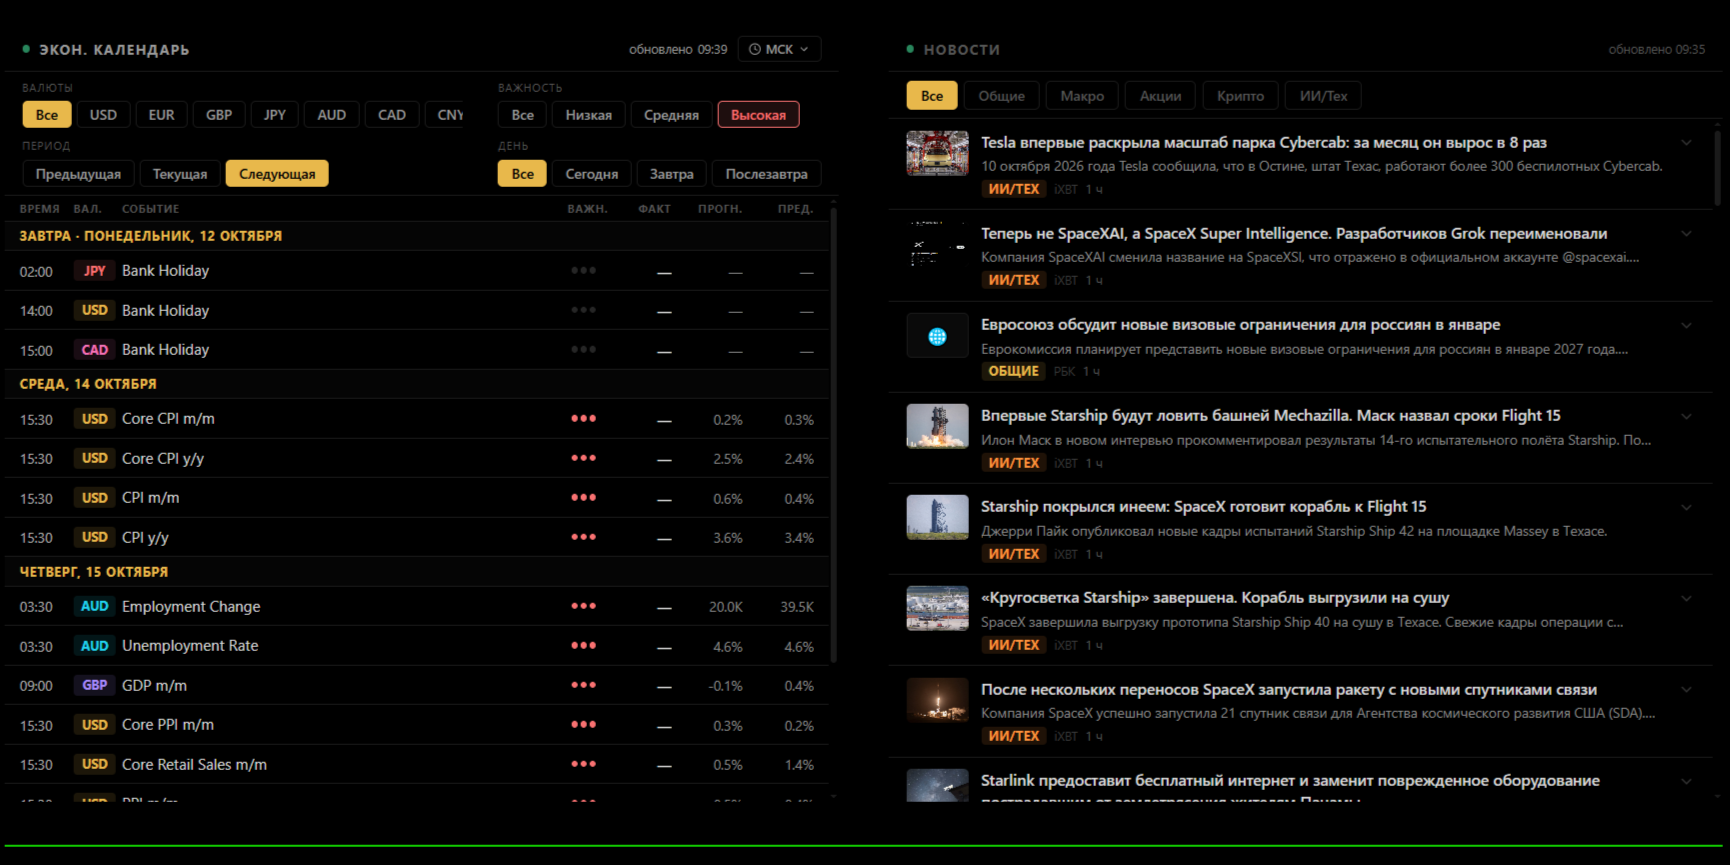Select CAD currency filter
Viewport: 1730px width, 865px height.
pyautogui.click(x=392, y=115)
